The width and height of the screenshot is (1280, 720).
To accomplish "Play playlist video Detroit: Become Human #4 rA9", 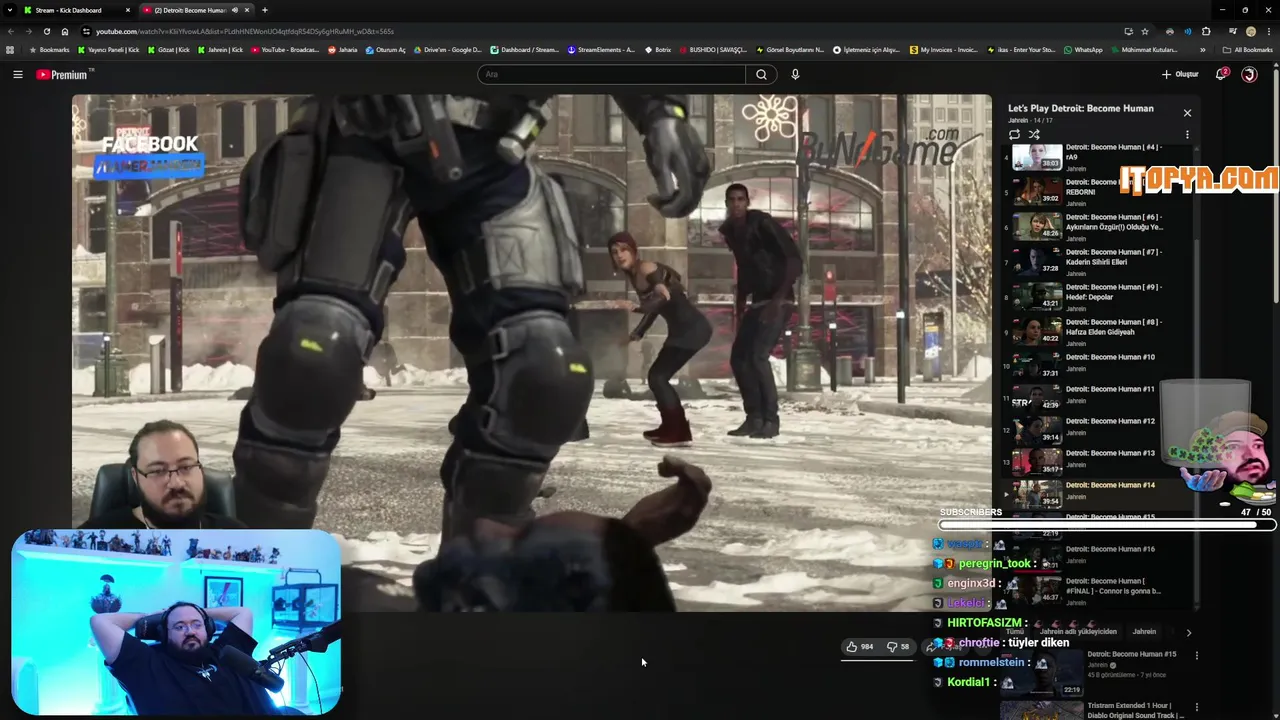I will pos(1100,157).
